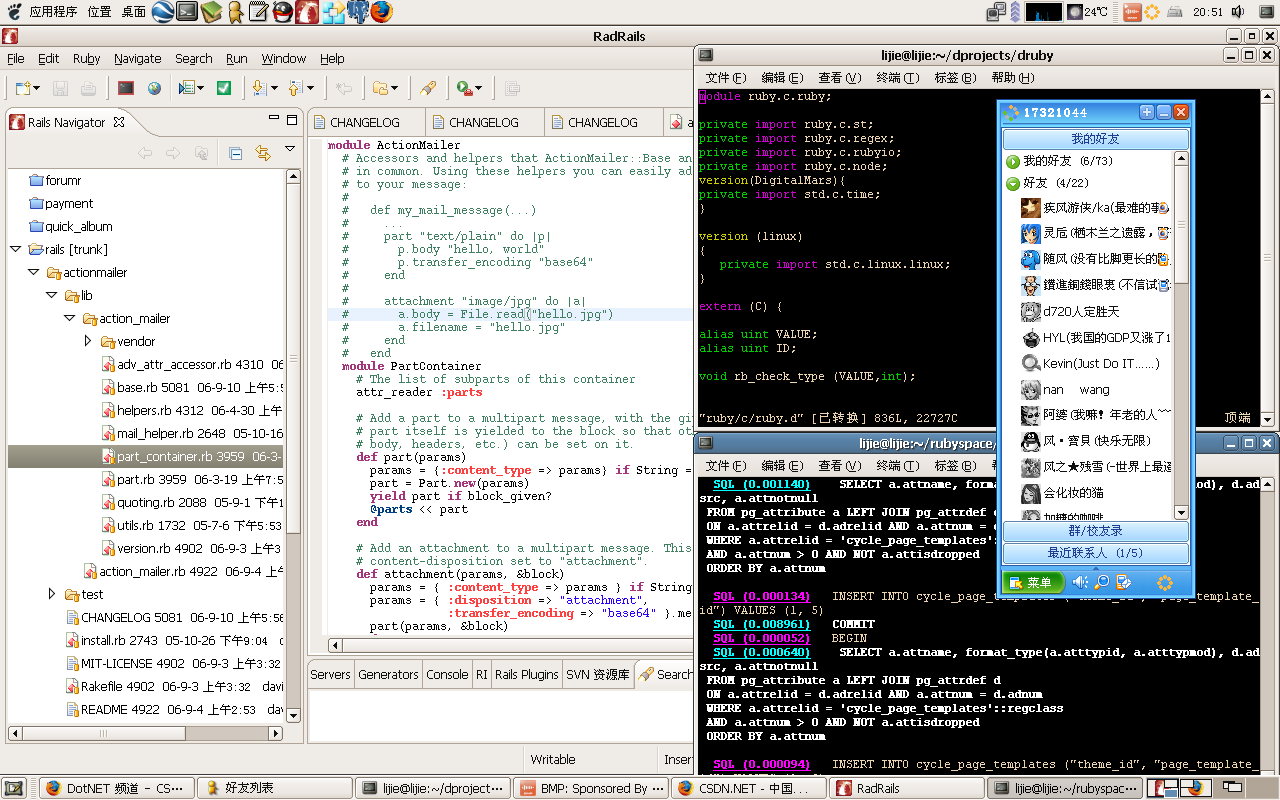Collapse the actionmailer folder node
Viewport: 1280px width, 800px height.
pyautogui.click(x=34, y=272)
